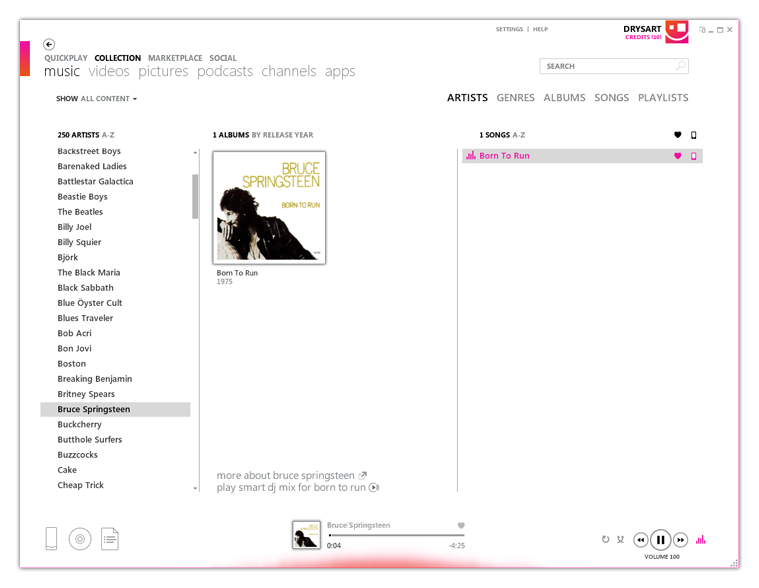The width and height of the screenshot is (759, 588).
Task: Toggle the shuffle button
Action: (x=620, y=539)
